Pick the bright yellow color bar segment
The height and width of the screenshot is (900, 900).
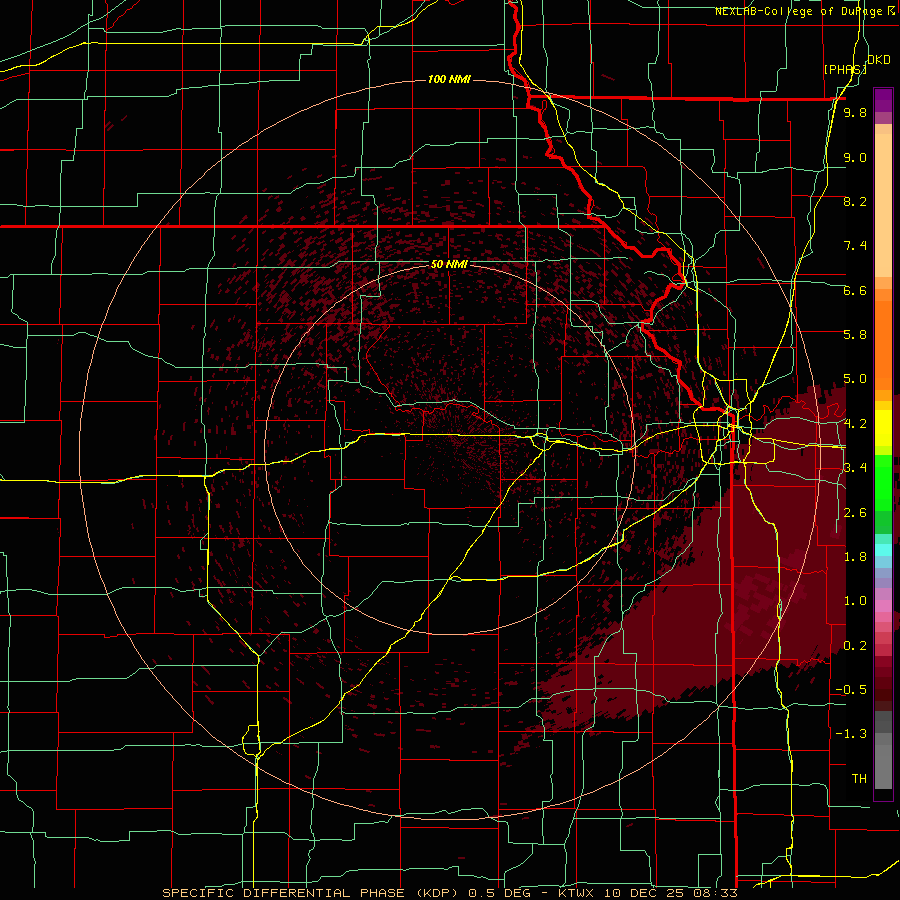click(x=883, y=428)
